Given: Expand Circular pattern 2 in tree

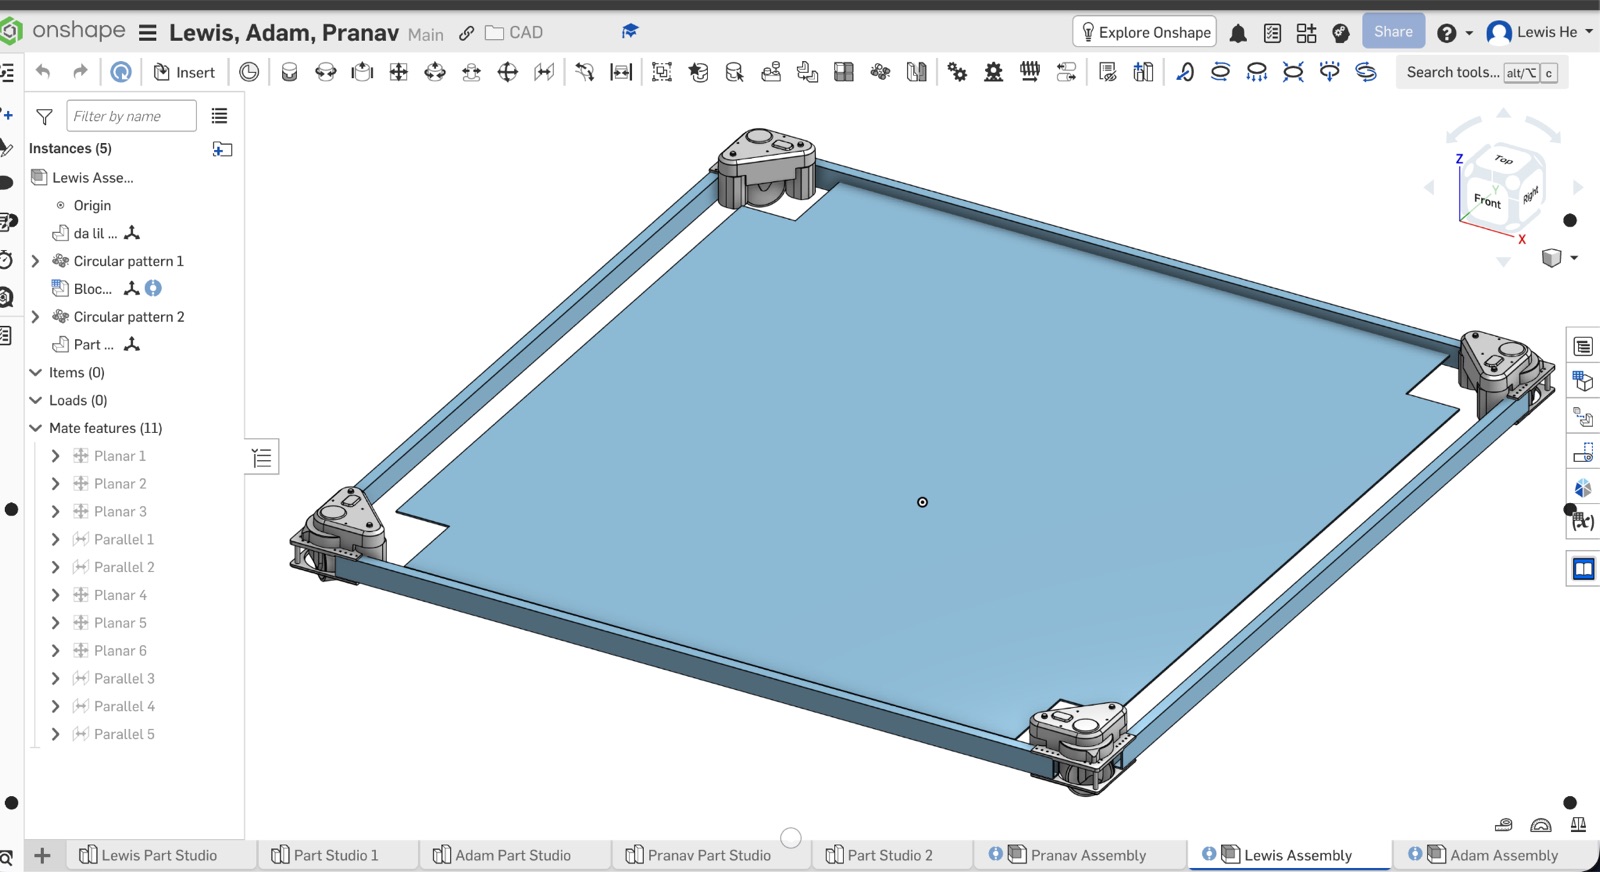Looking at the screenshot, I should click(36, 317).
